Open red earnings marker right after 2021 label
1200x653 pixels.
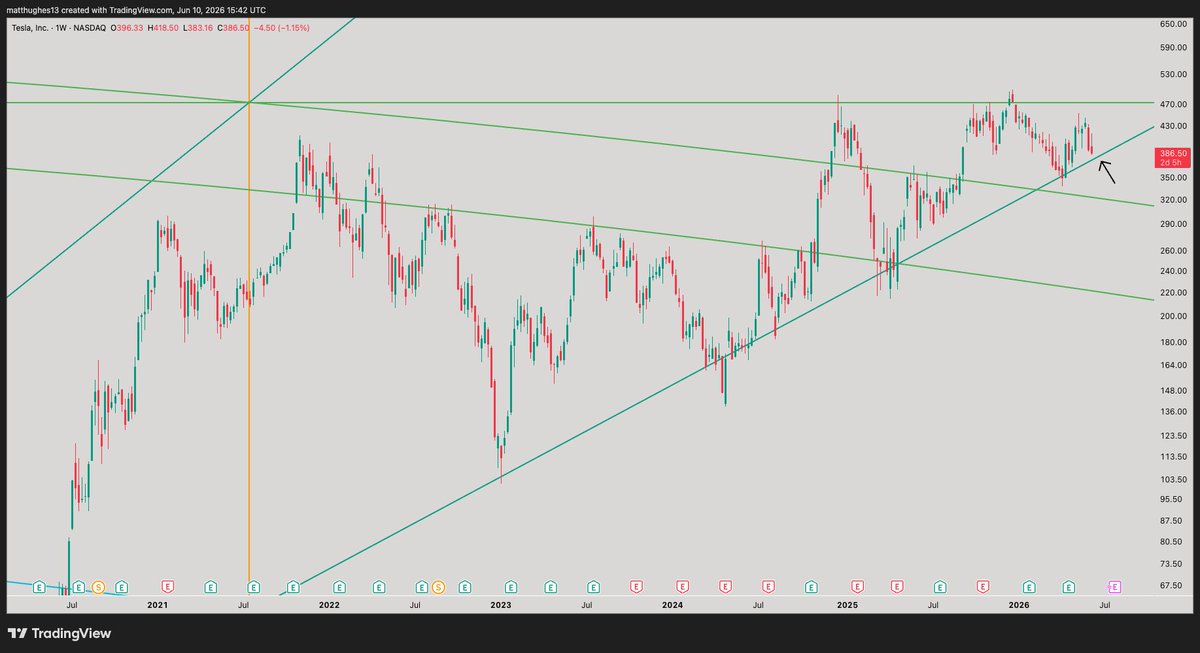(167, 586)
